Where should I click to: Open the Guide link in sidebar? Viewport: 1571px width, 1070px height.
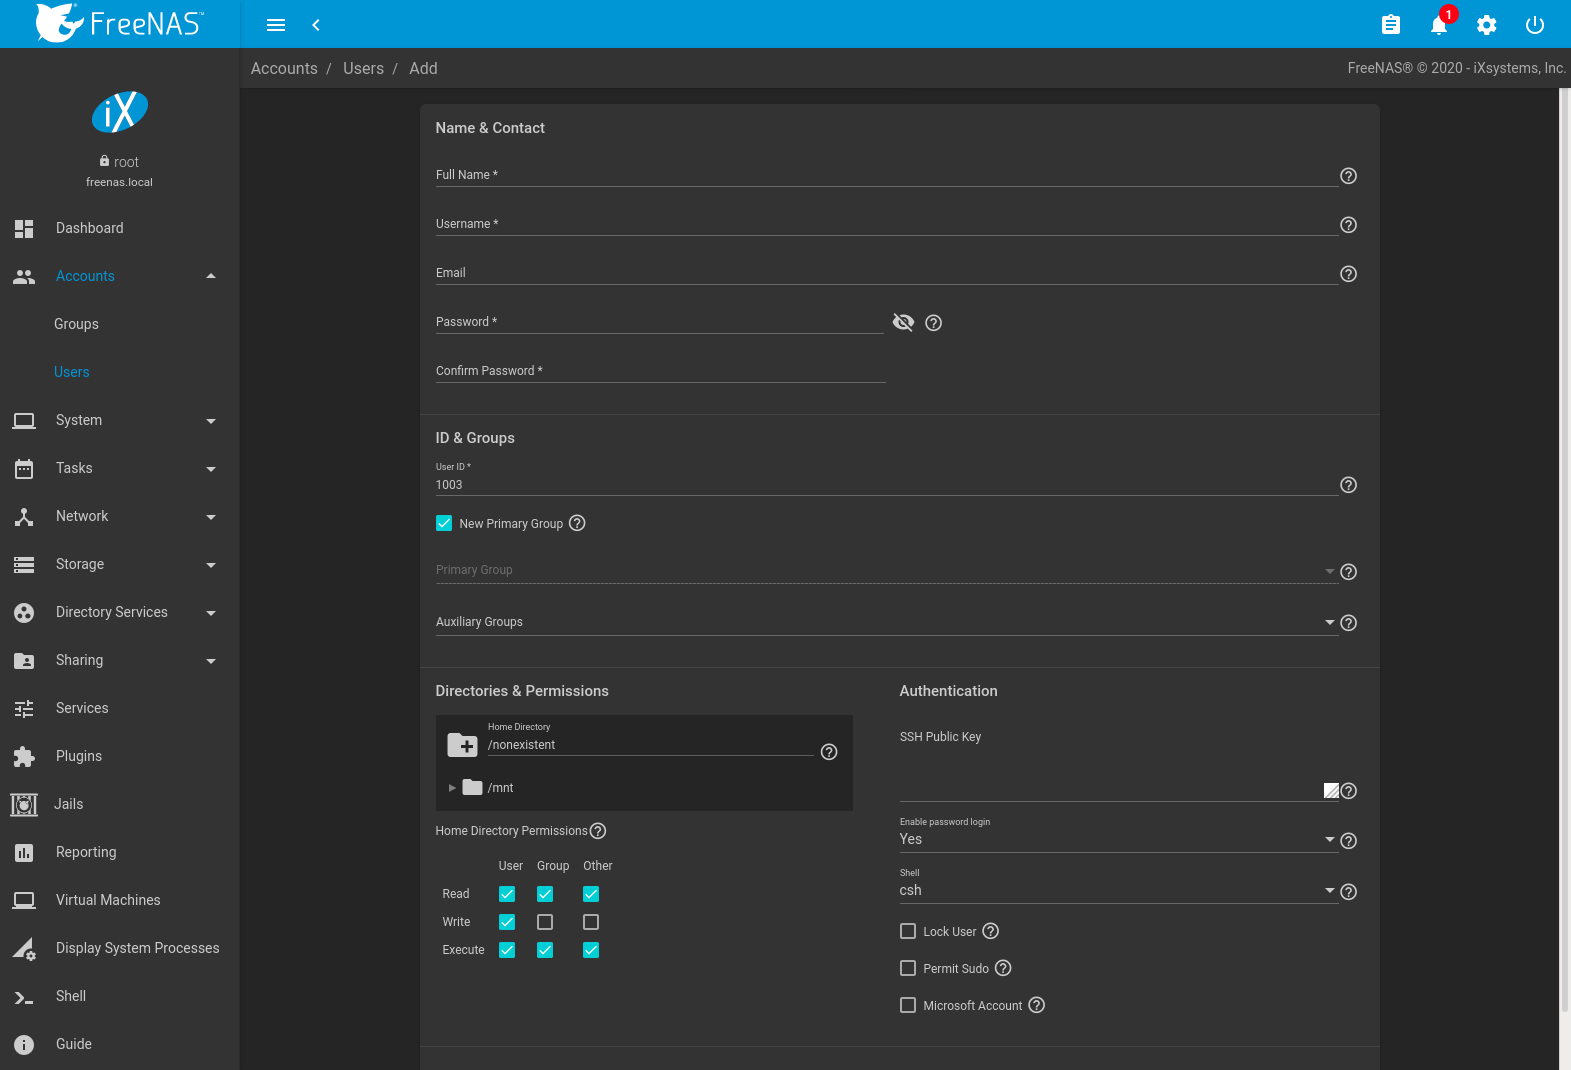click(74, 1044)
